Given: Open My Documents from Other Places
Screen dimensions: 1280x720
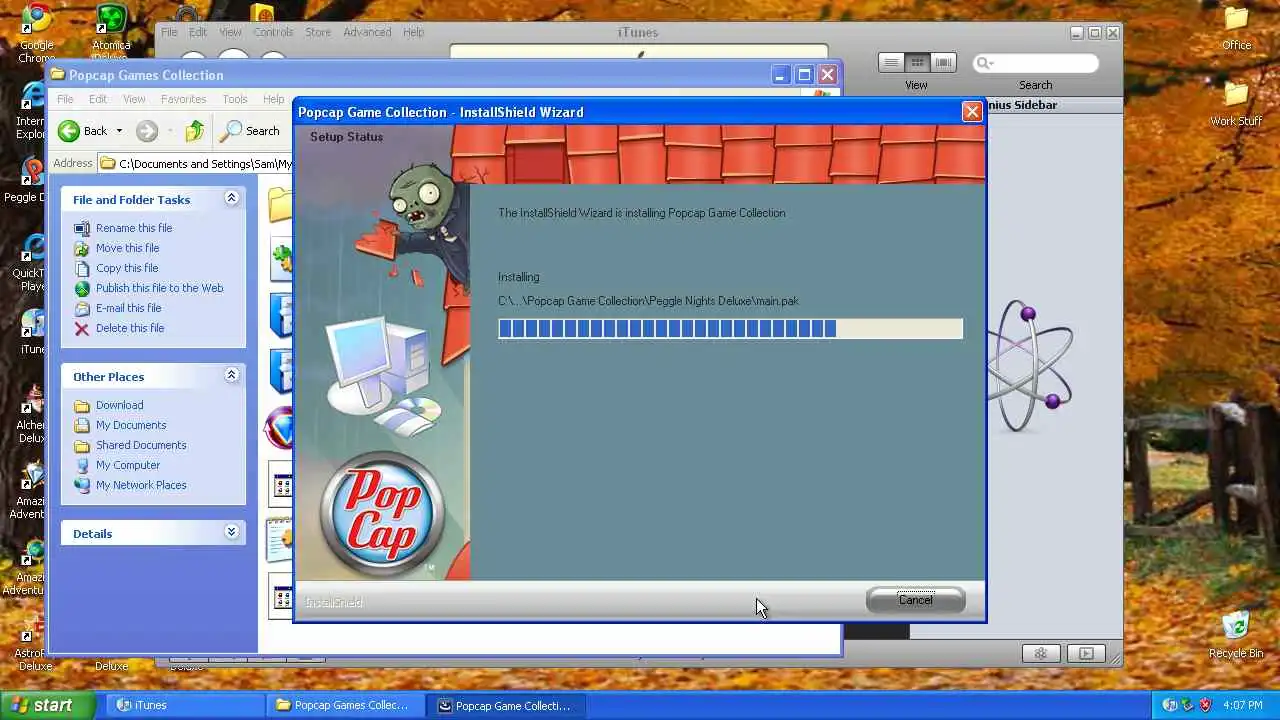Looking at the screenshot, I should coord(131,425).
